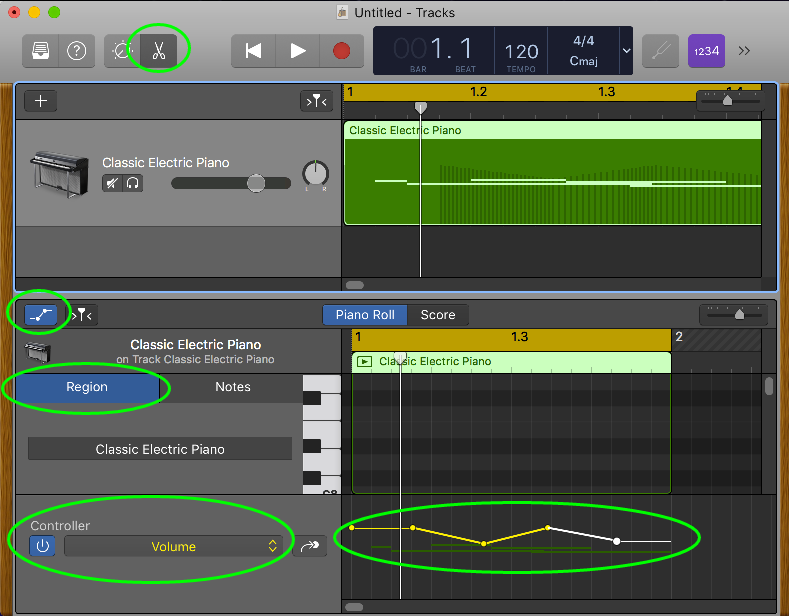Switch to the Score tab
The width and height of the screenshot is (789, 616).
coord(438,315)
